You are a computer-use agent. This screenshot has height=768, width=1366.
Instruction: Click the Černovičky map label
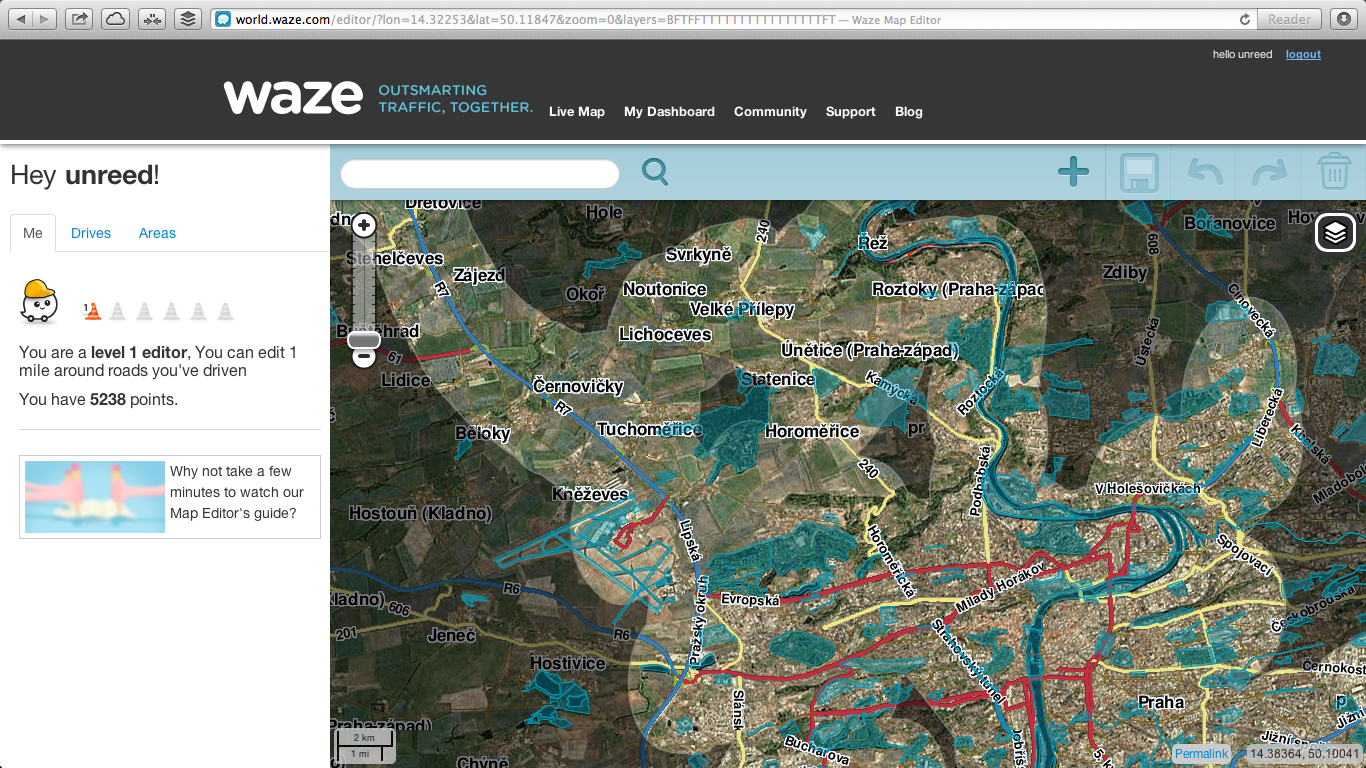pos(578,386)
